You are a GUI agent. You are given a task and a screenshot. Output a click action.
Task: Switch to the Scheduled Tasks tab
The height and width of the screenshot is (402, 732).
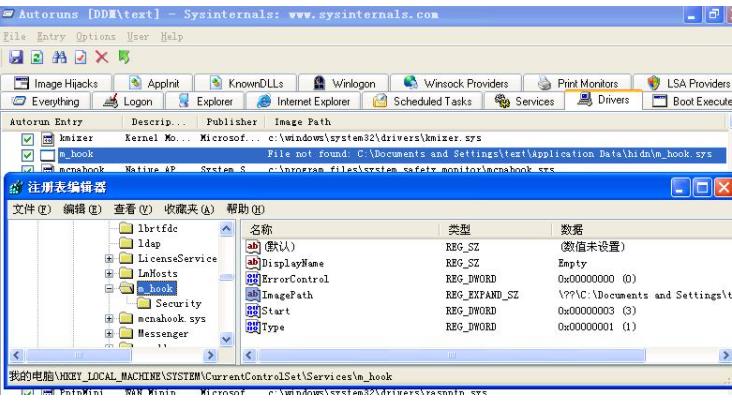click(x=422, y=101)
